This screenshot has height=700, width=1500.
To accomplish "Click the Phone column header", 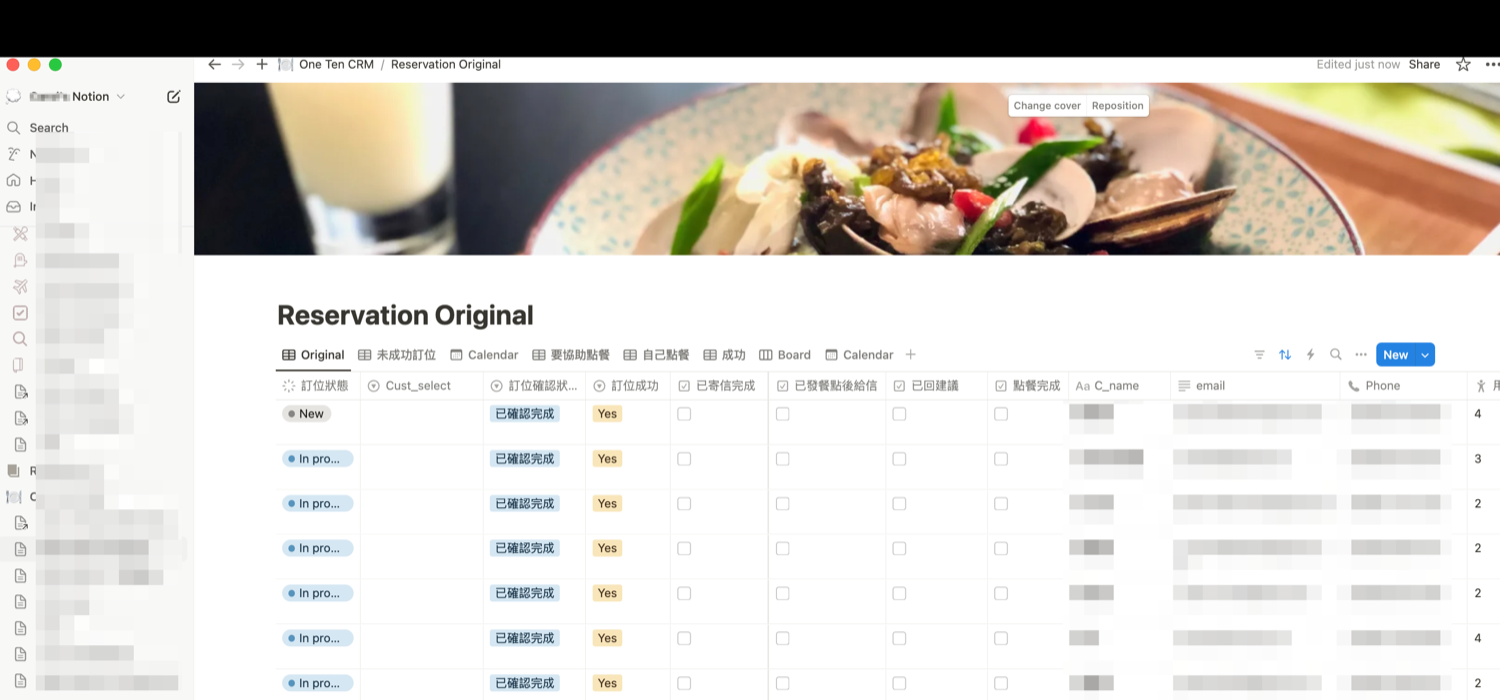I will pos(1405,386).
